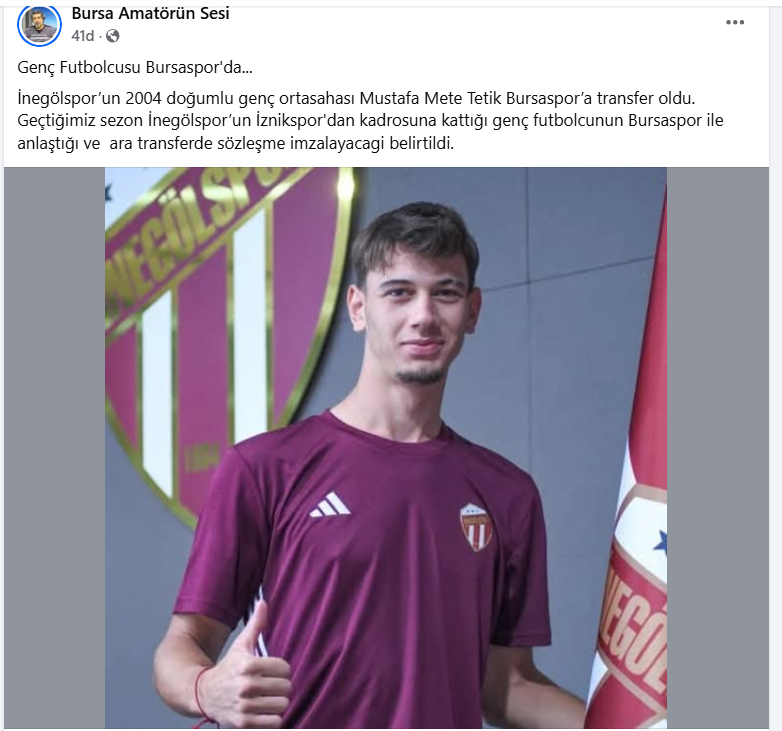This screenshot has height=731, width=782.
Task: Click the star on the İnegölspor flag
Action: coord(660,543)
